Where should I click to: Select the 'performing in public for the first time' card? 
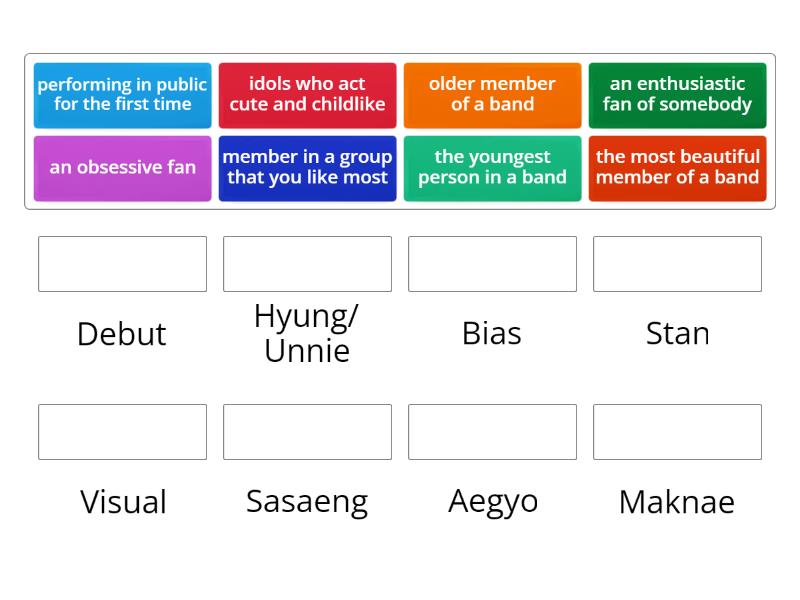[122, 94]
